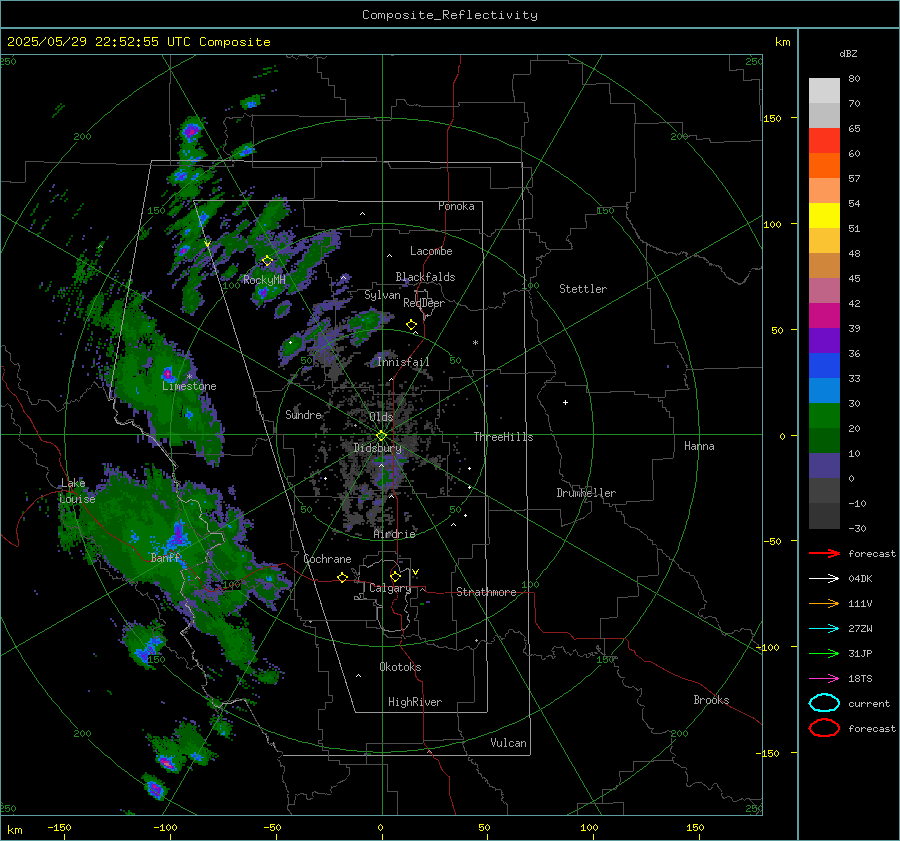Click the white 04DK arrow icon

[824, 578]
